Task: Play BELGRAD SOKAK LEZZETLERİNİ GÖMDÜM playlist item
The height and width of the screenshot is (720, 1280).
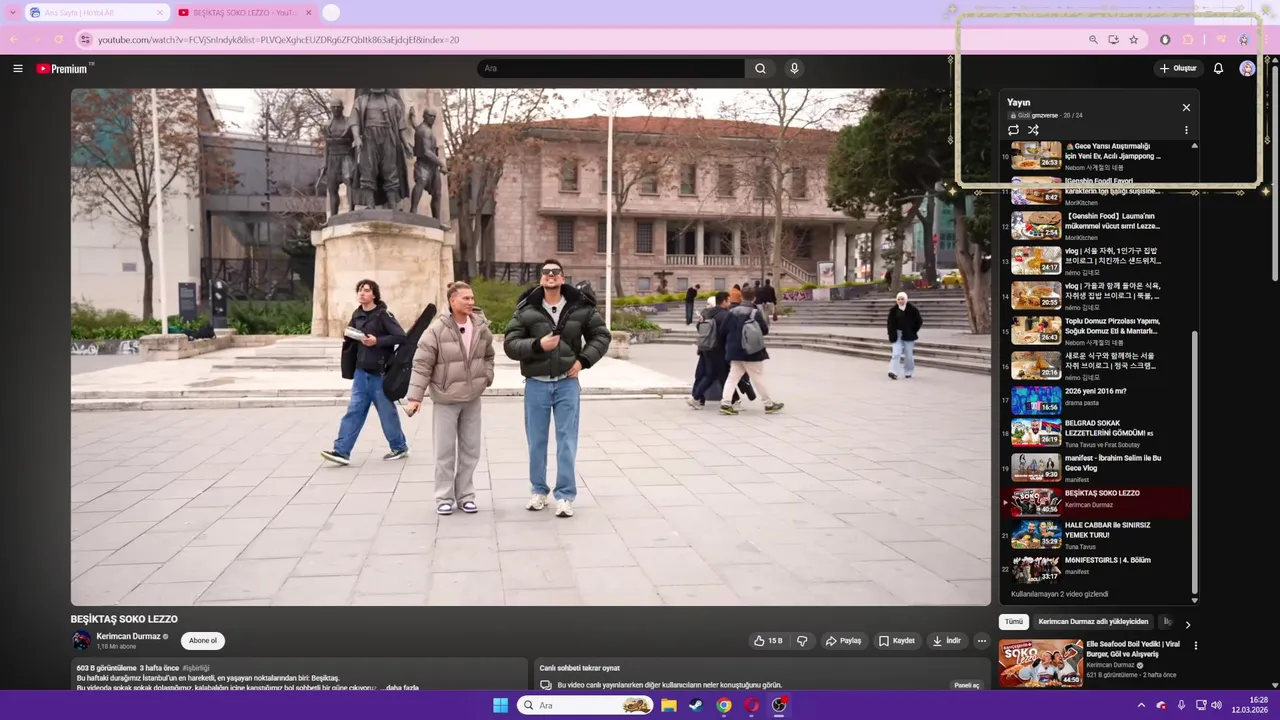Action: click(x=1095, y=433)
